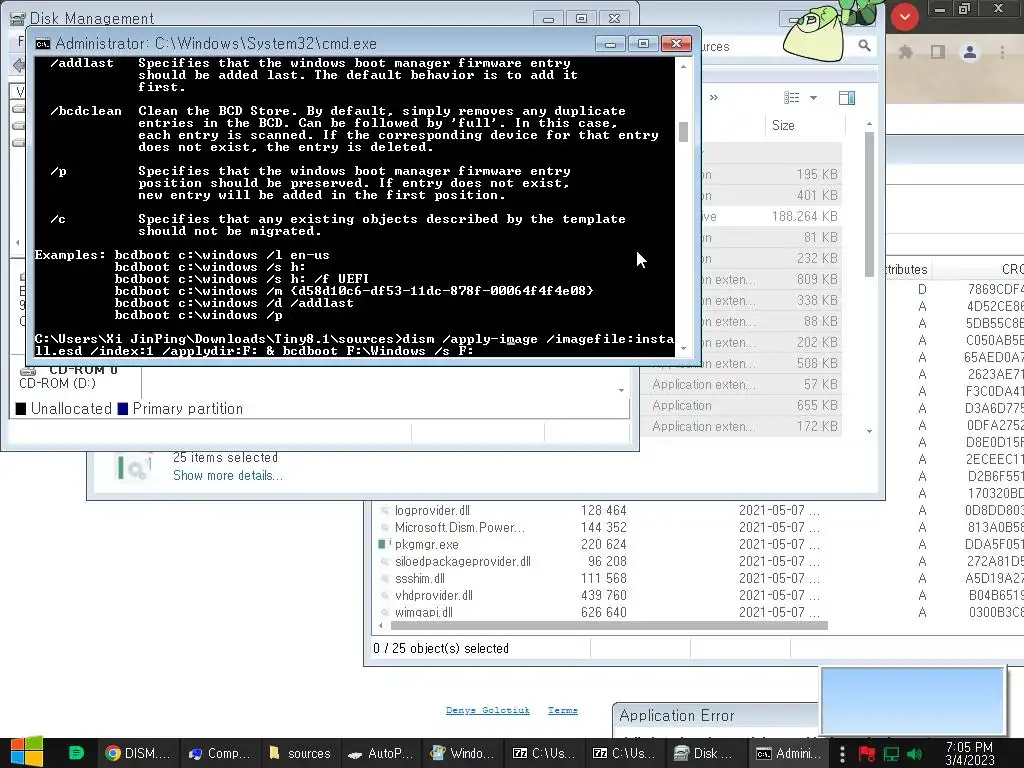The width and height of the screenshot is (1024, 768).
Task: Click the 0 / 25 object(s) selected status
Action: [x=441, y=648]
